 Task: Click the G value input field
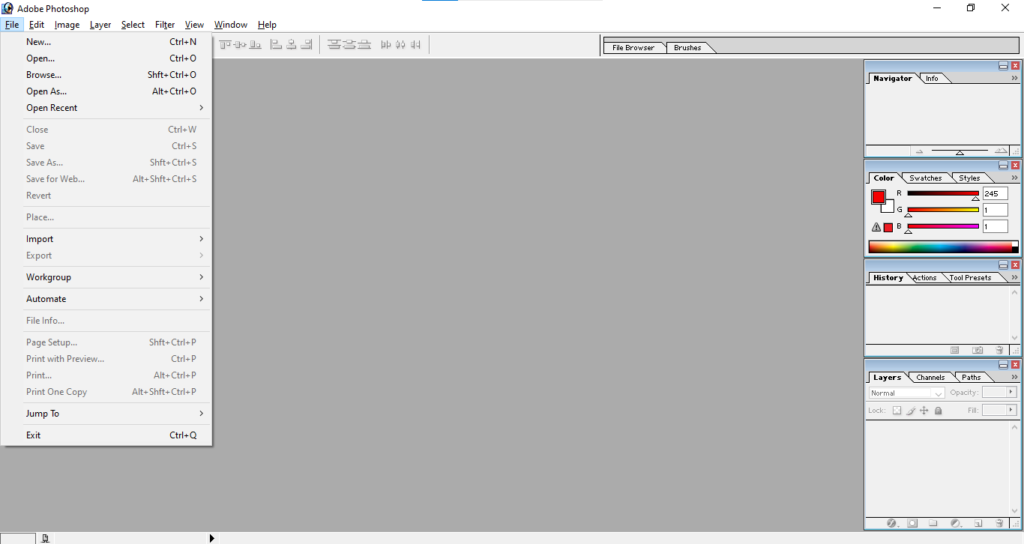tap(995, 210)
